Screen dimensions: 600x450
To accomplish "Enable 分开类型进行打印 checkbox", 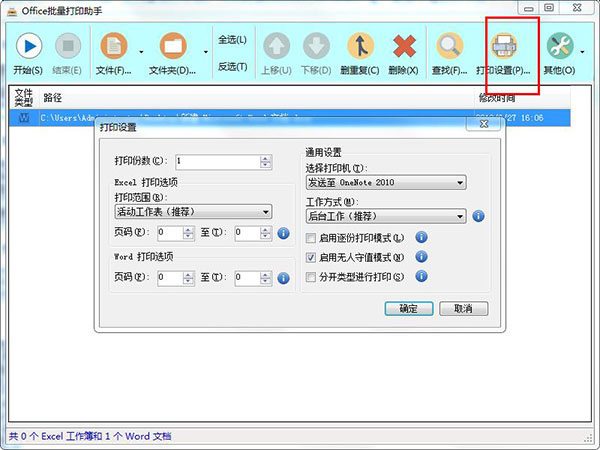I will click(x=311, y=277).
